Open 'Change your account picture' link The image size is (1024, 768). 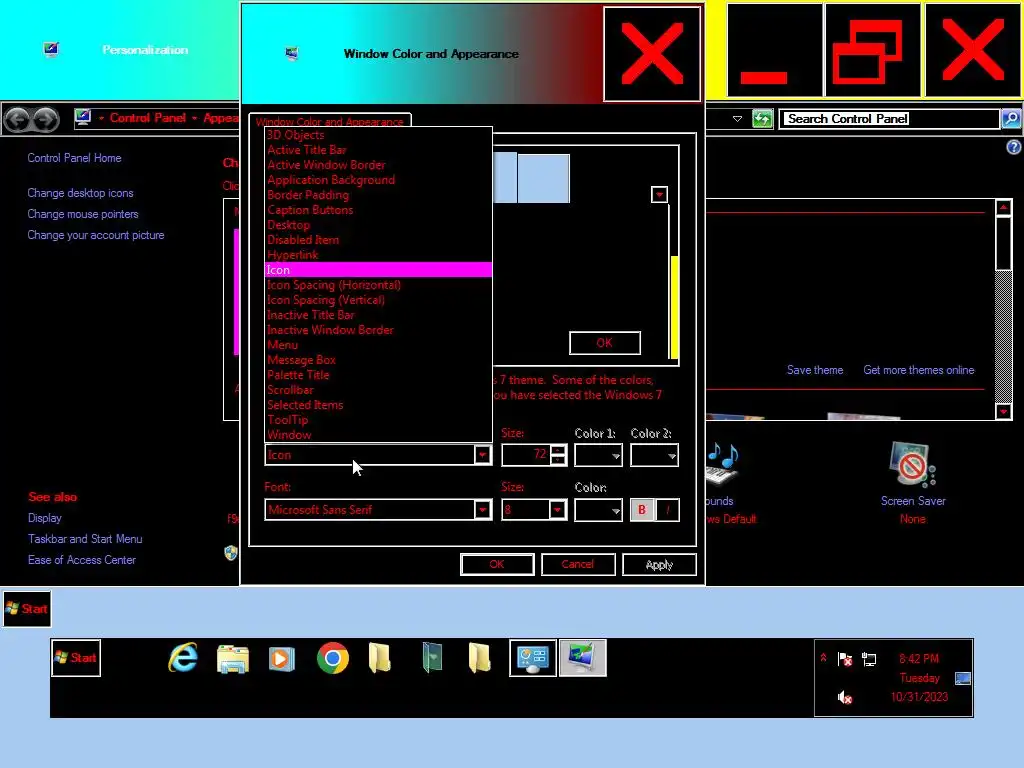point(96,235)
